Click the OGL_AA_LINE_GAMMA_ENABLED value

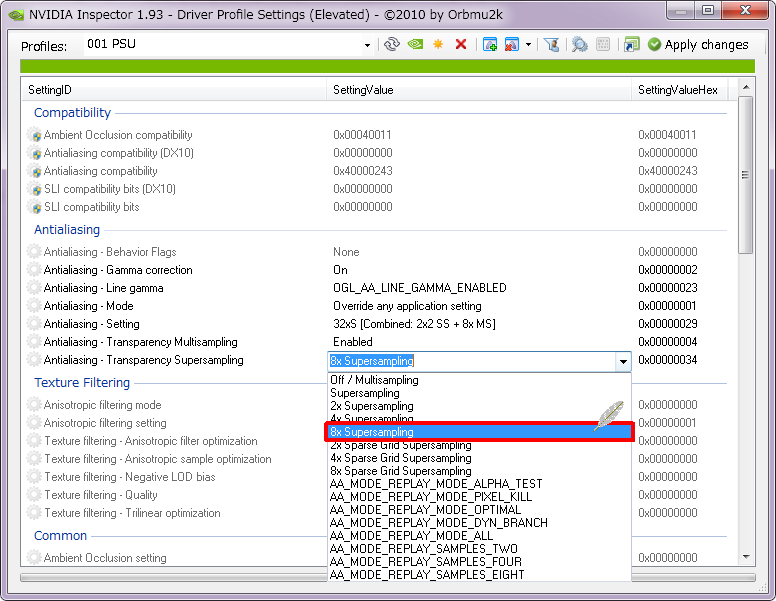[x=420, y=288]
